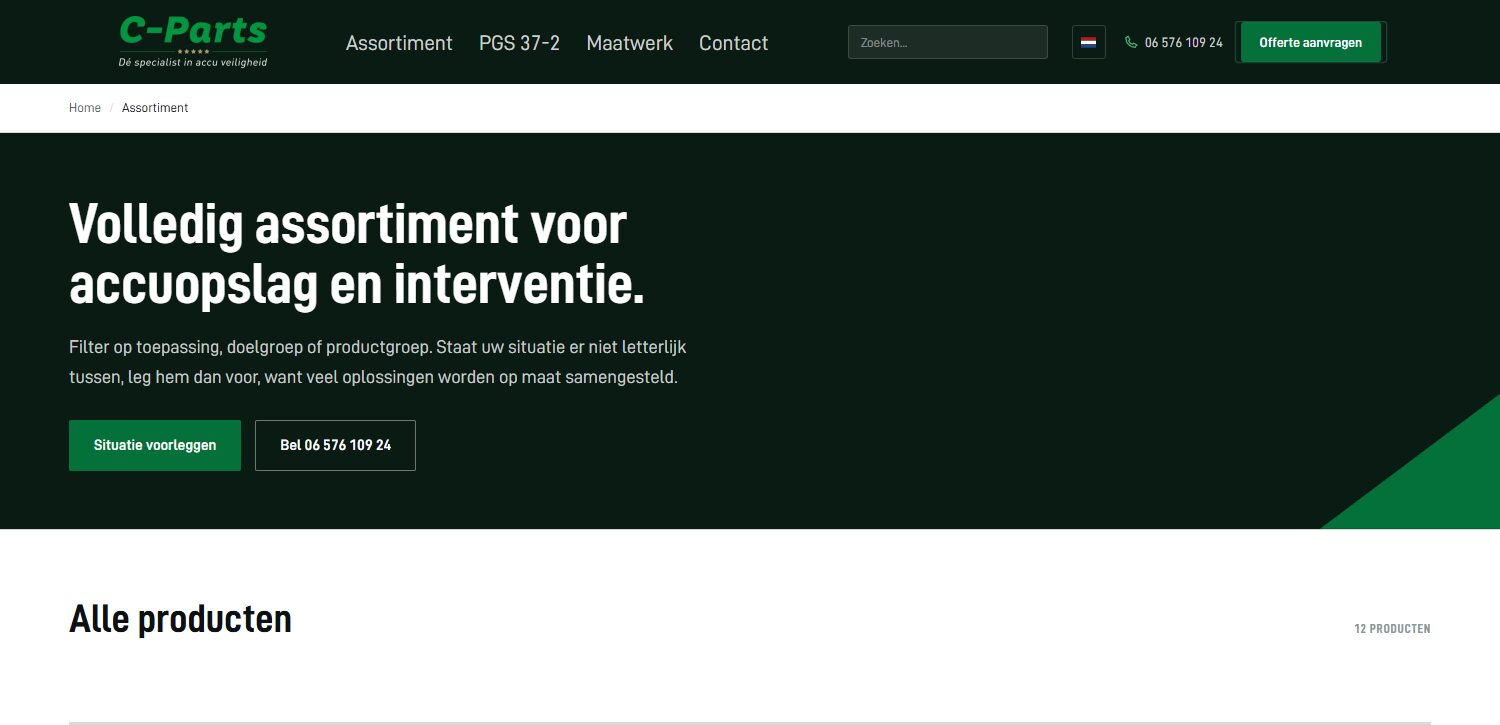
Task: Select the Assortiment breadcrumb
Action: (x=155, y=108)
